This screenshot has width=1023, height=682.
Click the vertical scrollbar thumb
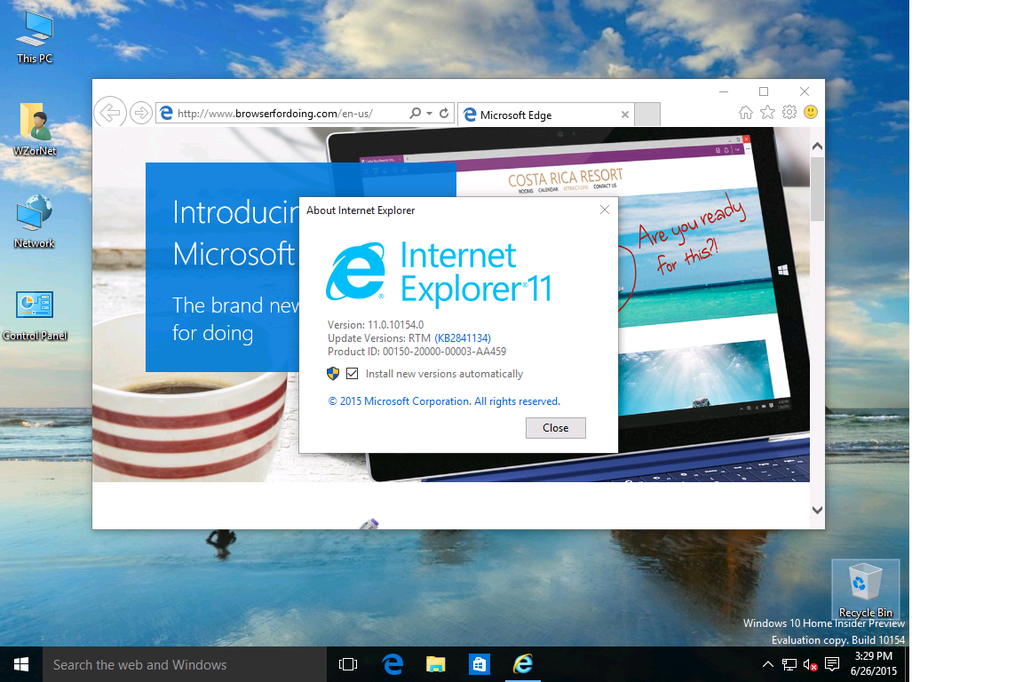817,189
